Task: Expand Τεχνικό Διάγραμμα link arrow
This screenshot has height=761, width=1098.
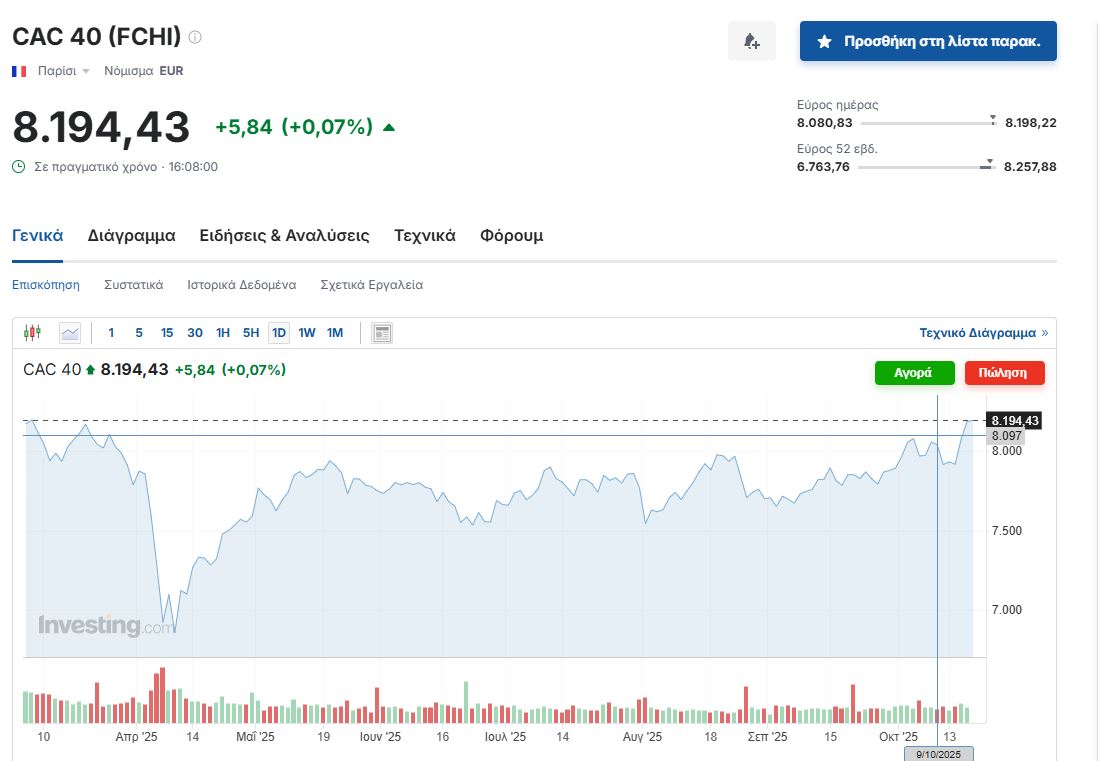Action: pyautogui.click(x=1044, y=333)
